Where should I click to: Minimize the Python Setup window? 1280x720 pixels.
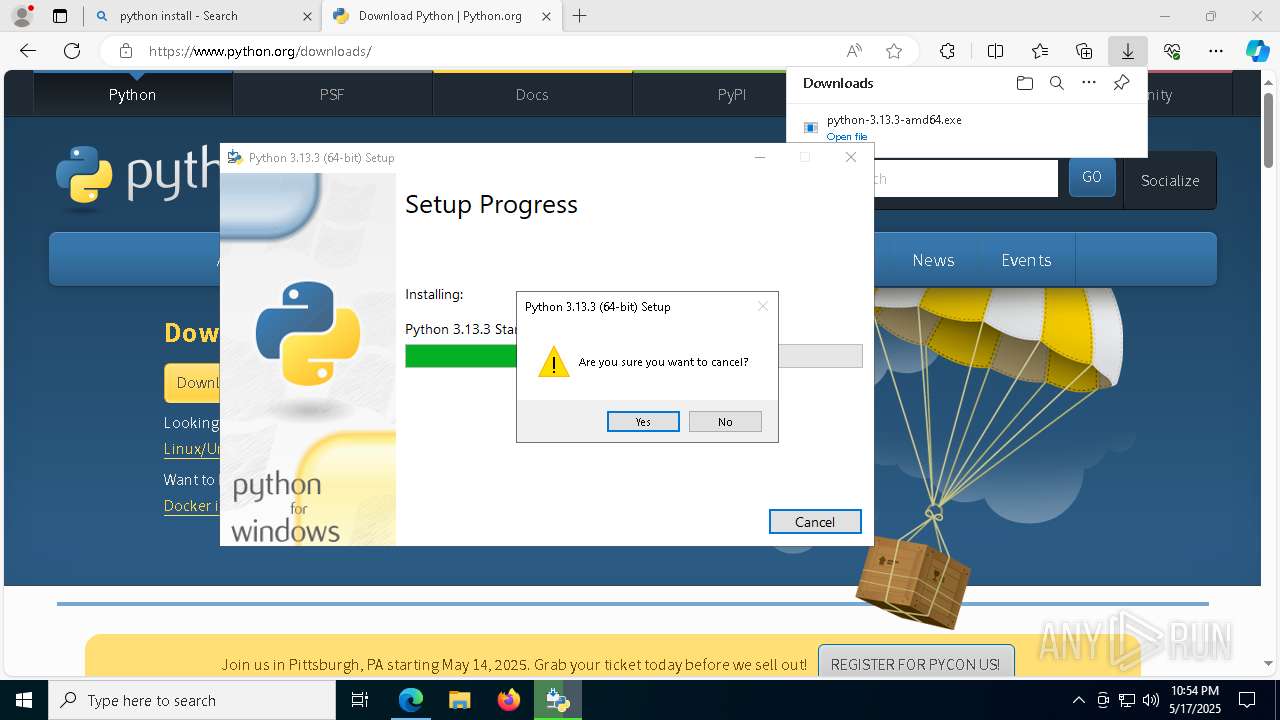(x=760, y=157)
